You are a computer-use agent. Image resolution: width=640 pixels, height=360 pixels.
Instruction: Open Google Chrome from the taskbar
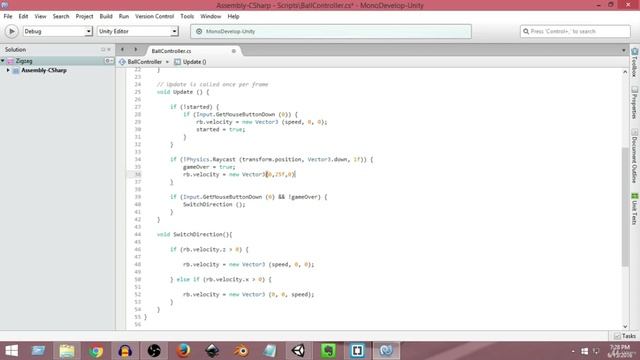[x=96, y=351]
